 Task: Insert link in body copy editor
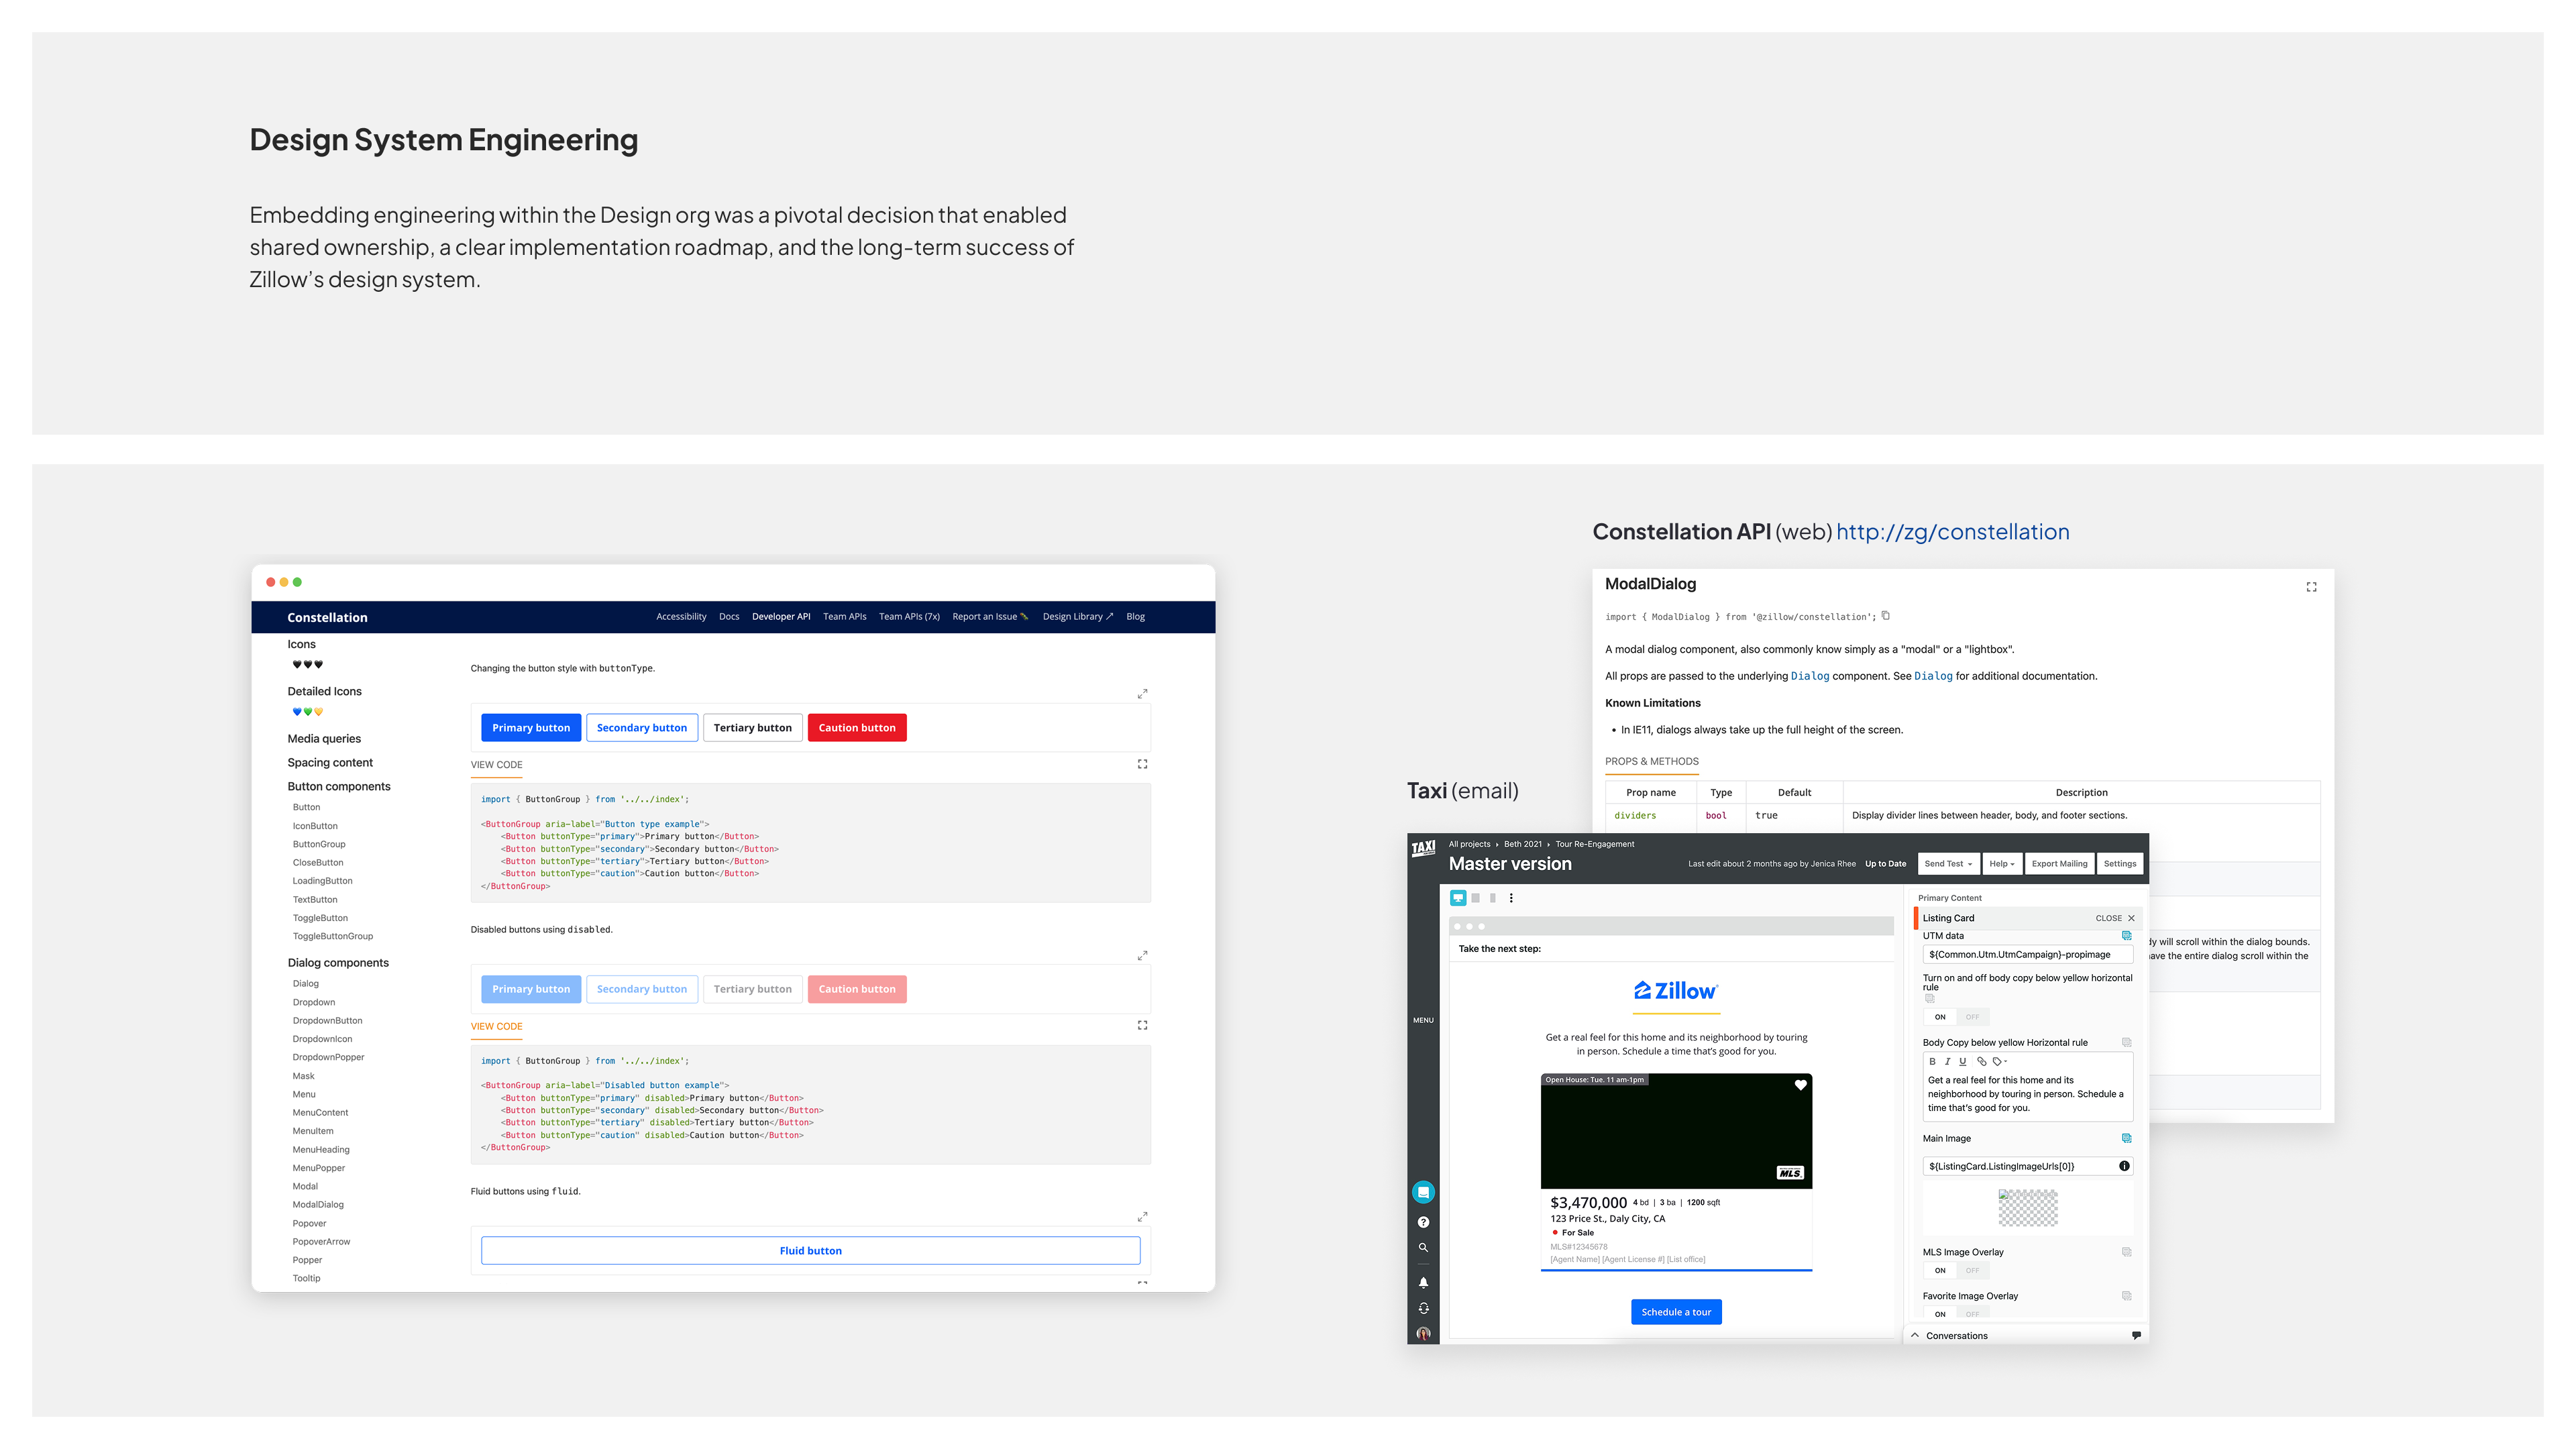pyautogui.click(x=1981, y=1062)
